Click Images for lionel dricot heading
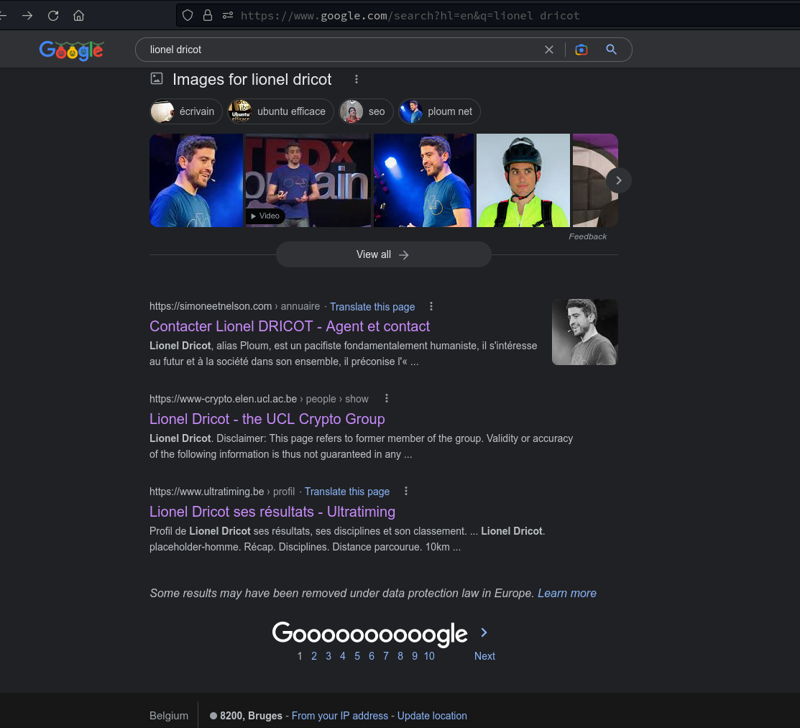The height and width of the screenshot is (728, 800). point(252,80)
